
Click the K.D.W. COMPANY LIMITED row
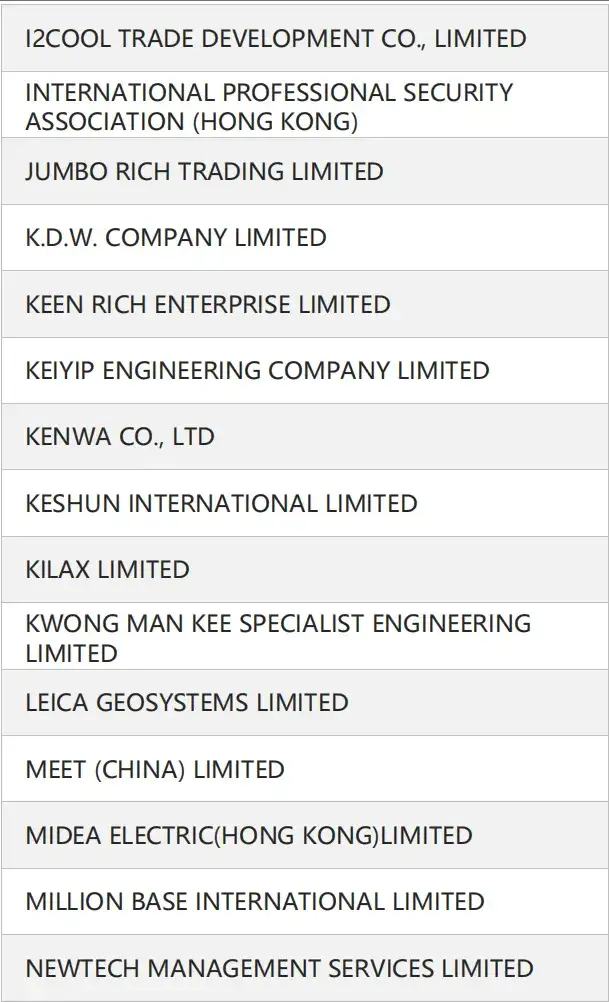pos(305,238)
